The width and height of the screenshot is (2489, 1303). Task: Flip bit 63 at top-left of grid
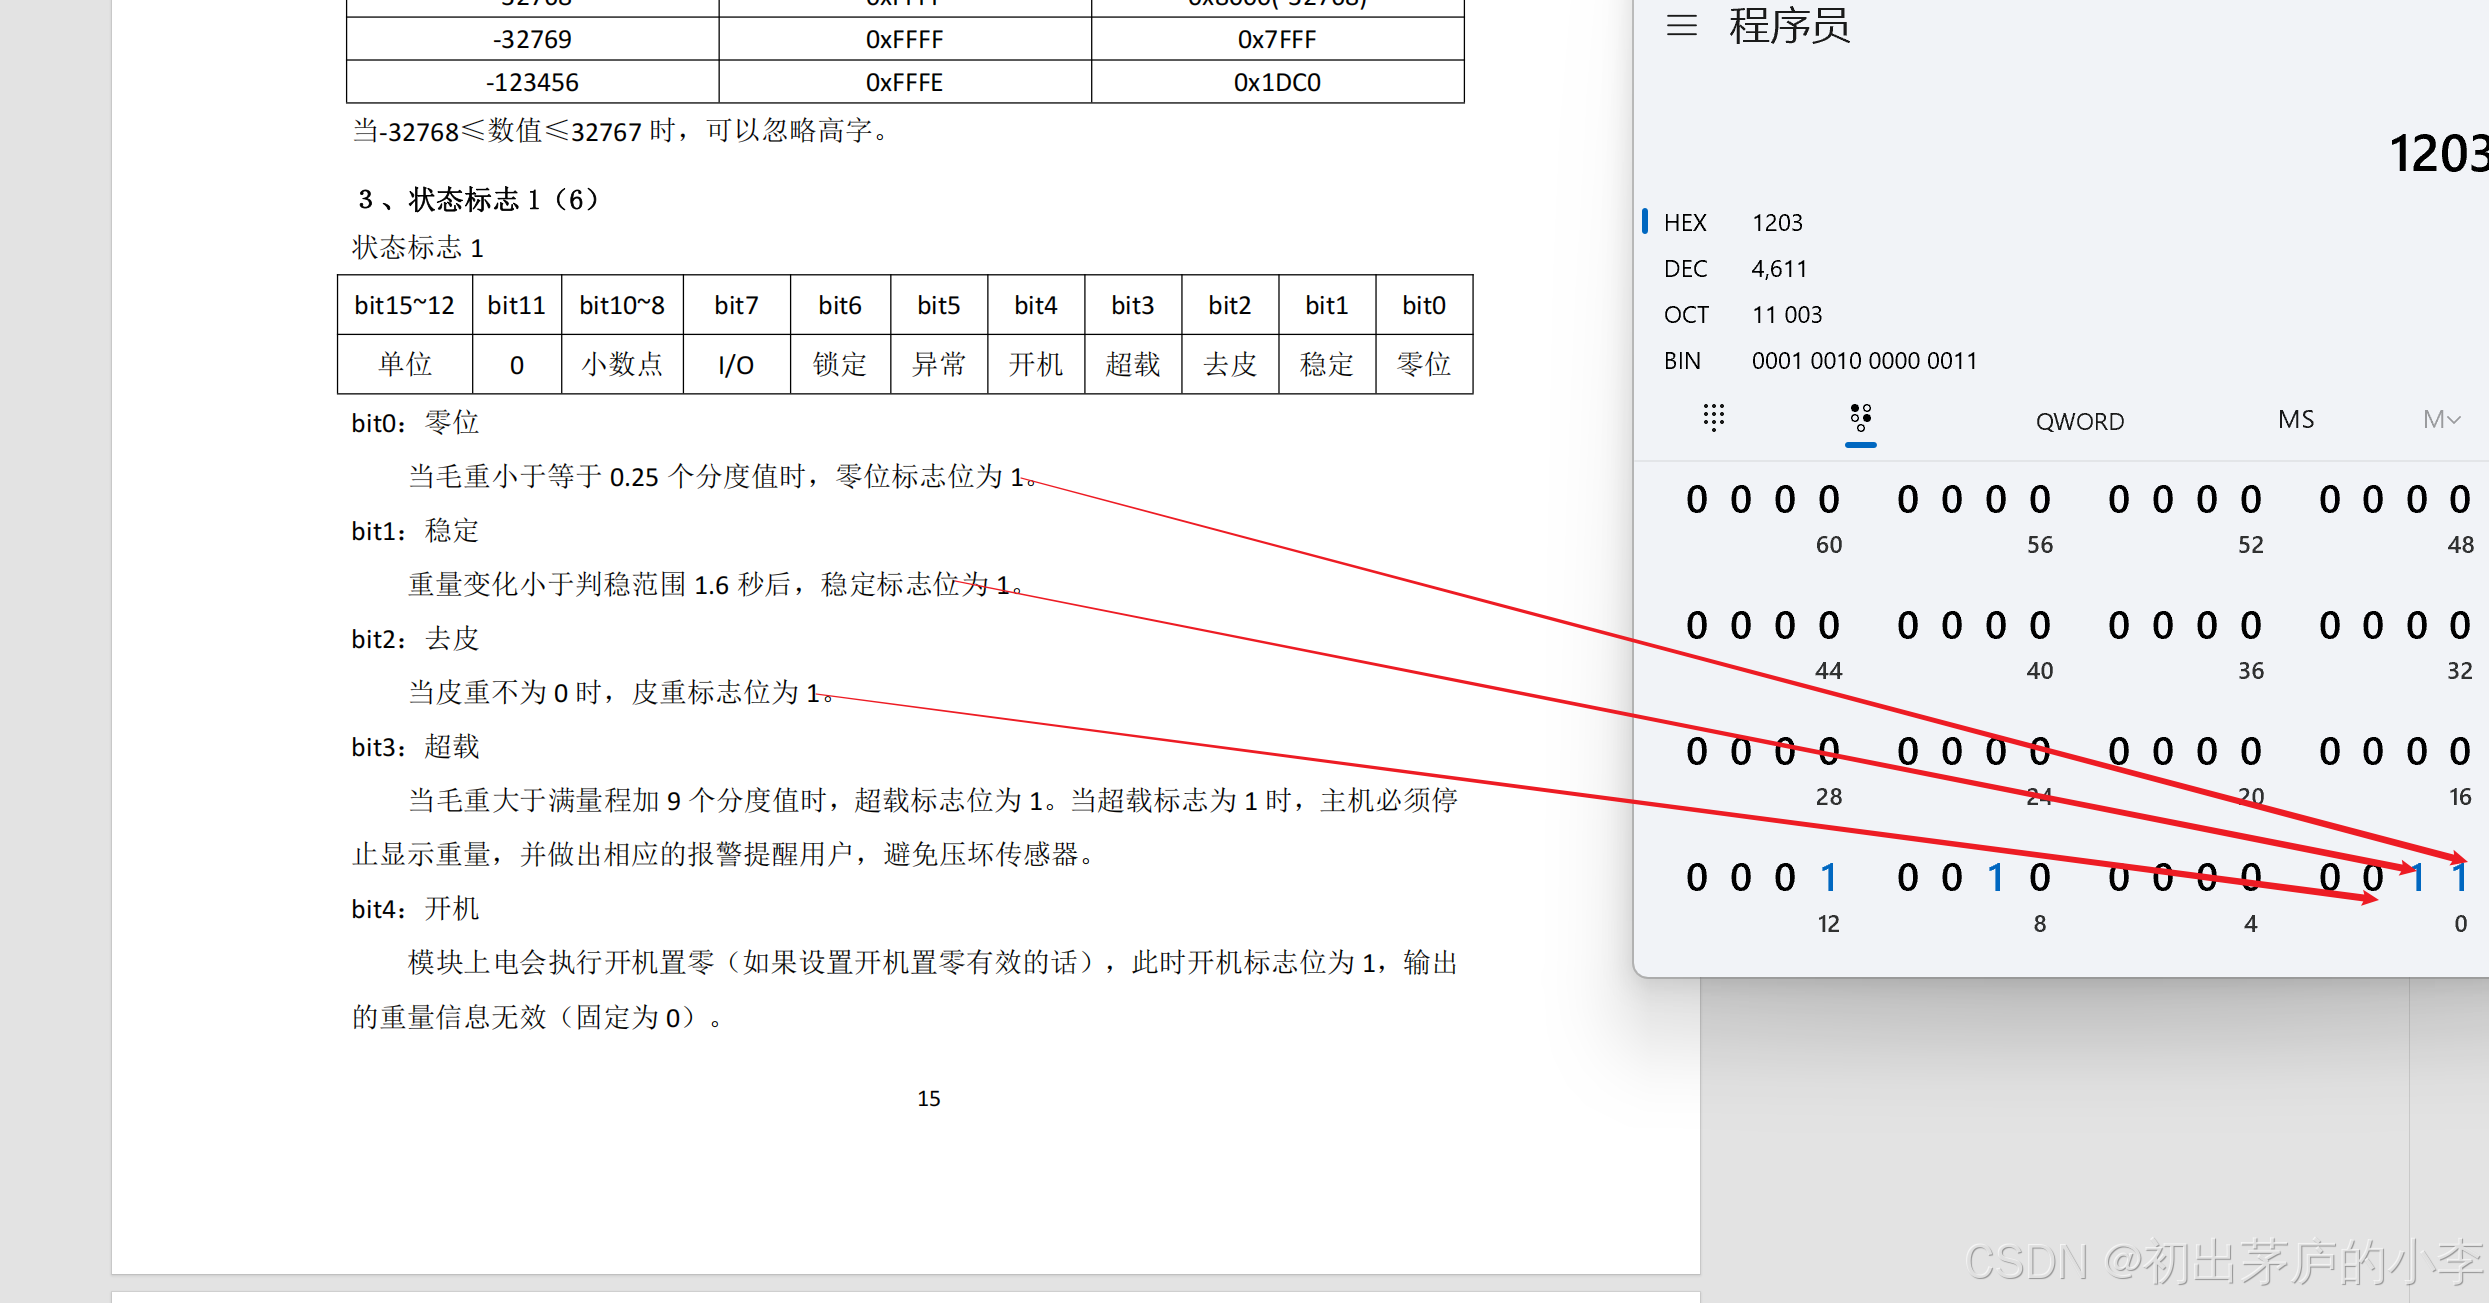point(1697,500)
